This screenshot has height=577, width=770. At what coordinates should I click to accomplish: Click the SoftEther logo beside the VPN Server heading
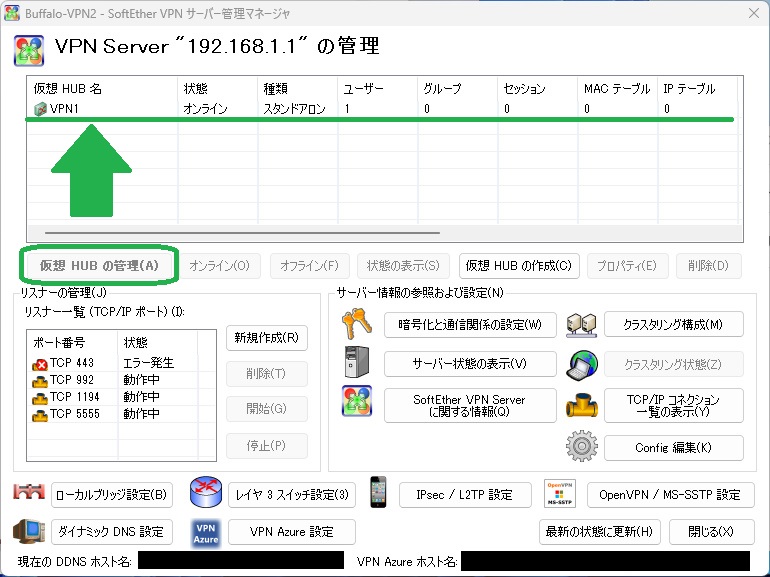29,51
